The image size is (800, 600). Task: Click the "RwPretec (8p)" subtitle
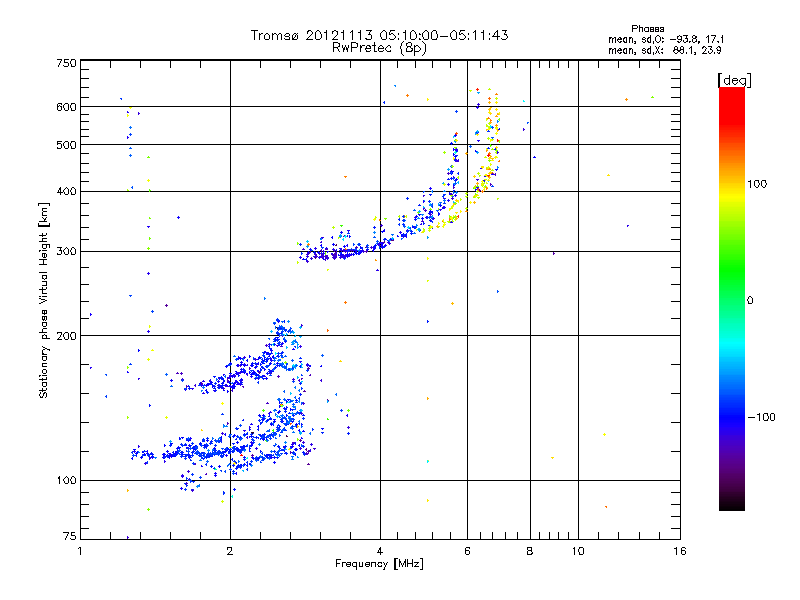coord(379,48)
